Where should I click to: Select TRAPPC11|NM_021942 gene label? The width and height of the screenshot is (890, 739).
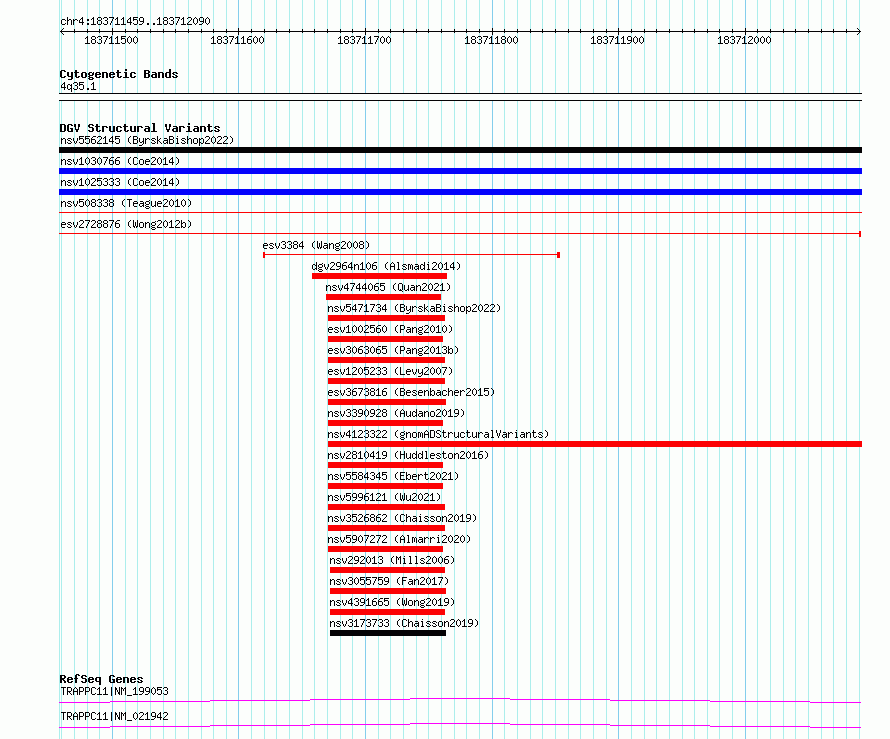114,716
